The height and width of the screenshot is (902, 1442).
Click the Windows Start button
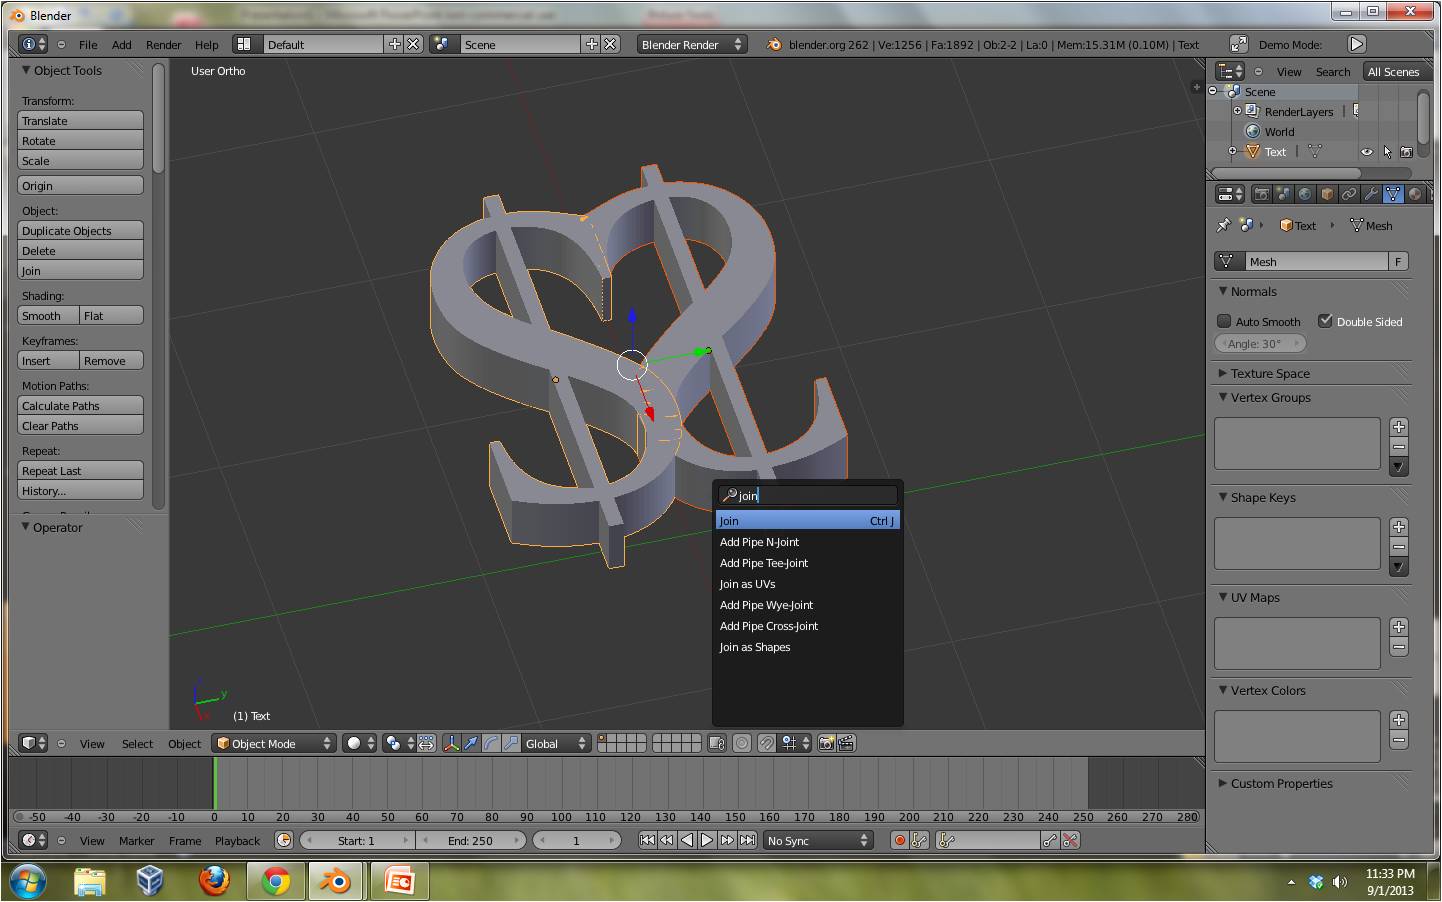tap(27, 881)
